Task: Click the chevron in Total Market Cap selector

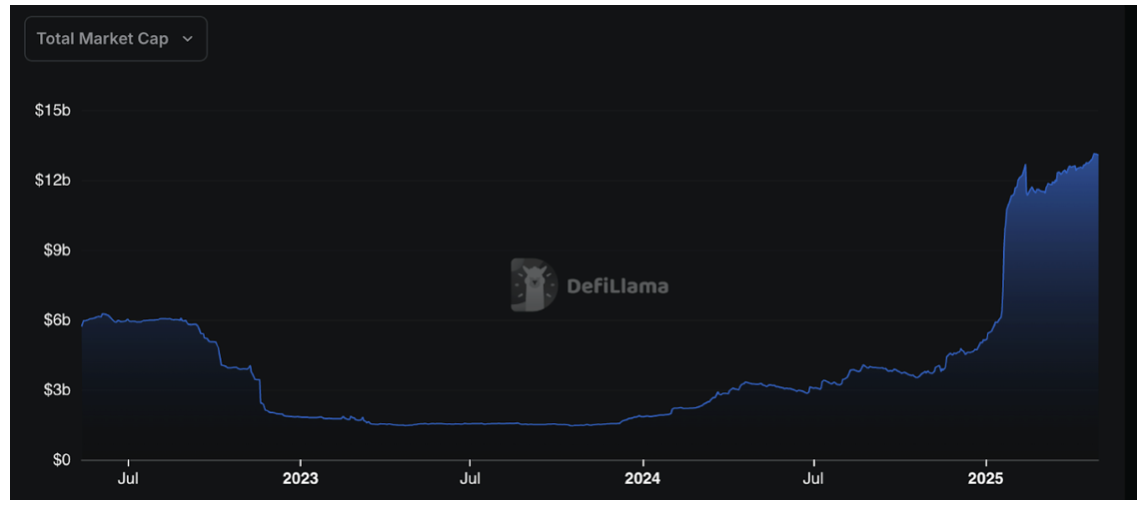Action: [187, 39]
